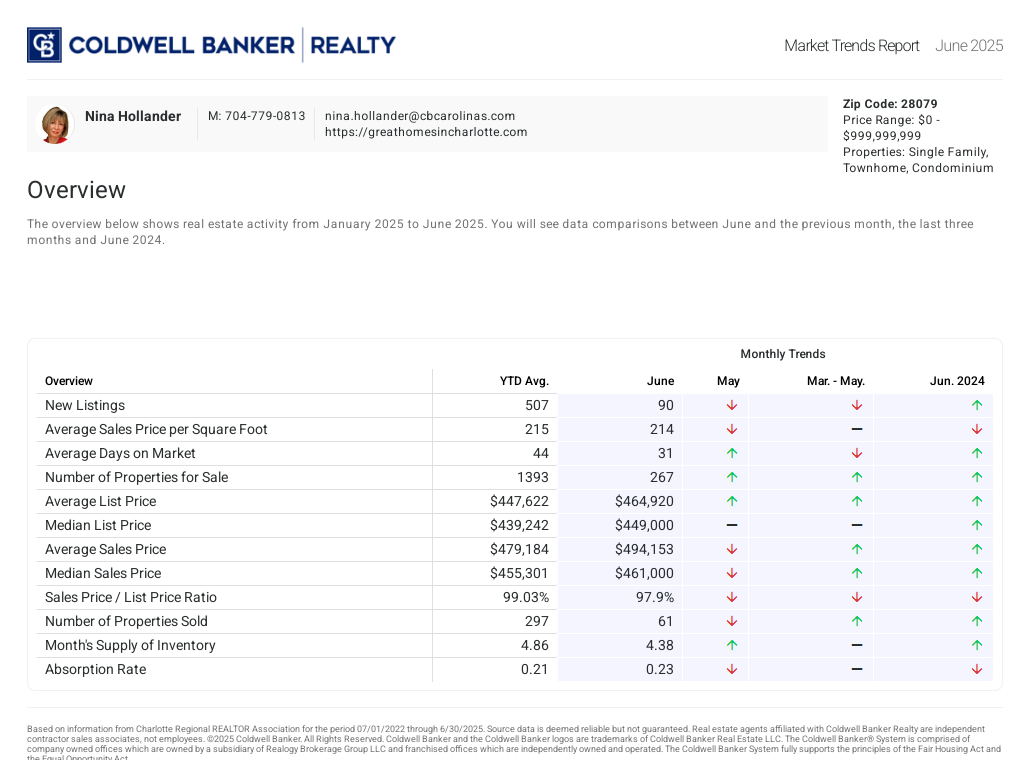Screen dimensions: 1023x760
Task: Select the Median Sales Price row label
Action: coord(103,573)
